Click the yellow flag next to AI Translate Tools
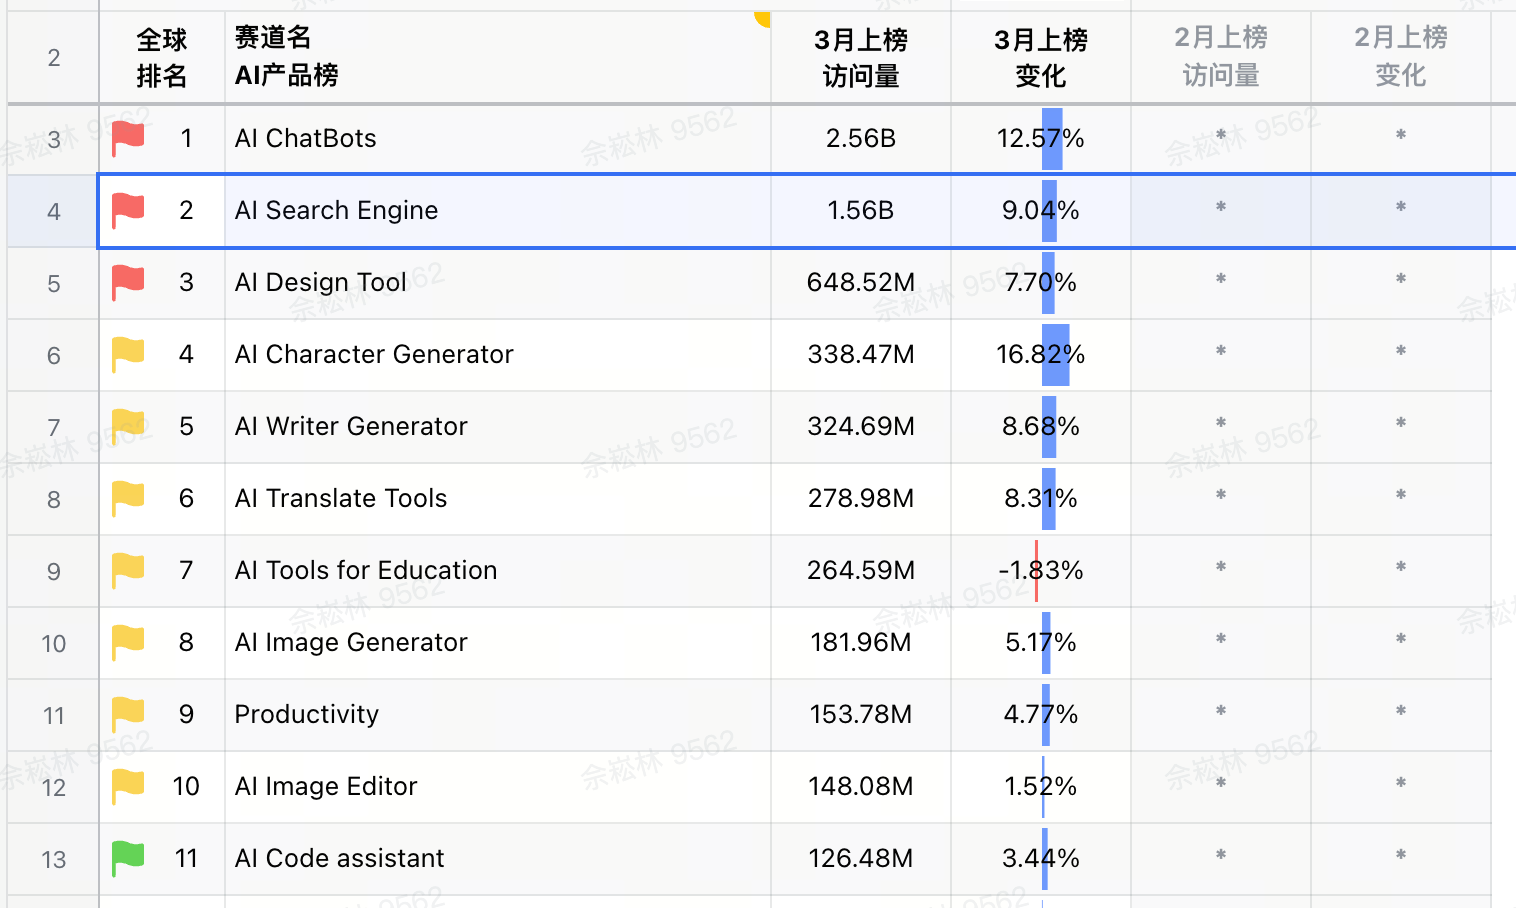Image resolution: width=1516 pixels, height=908 pixels. point(127,498)
